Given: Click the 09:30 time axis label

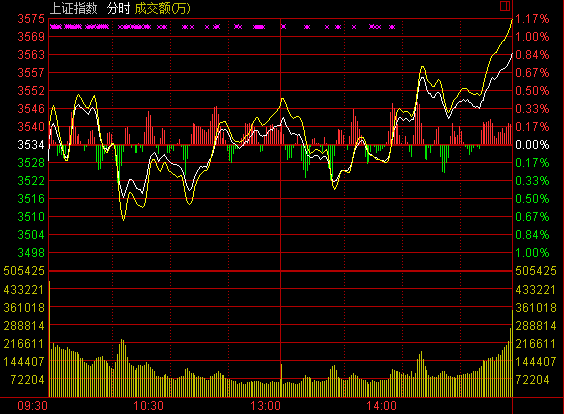Looking at the screenshot, I should point(32,406).
